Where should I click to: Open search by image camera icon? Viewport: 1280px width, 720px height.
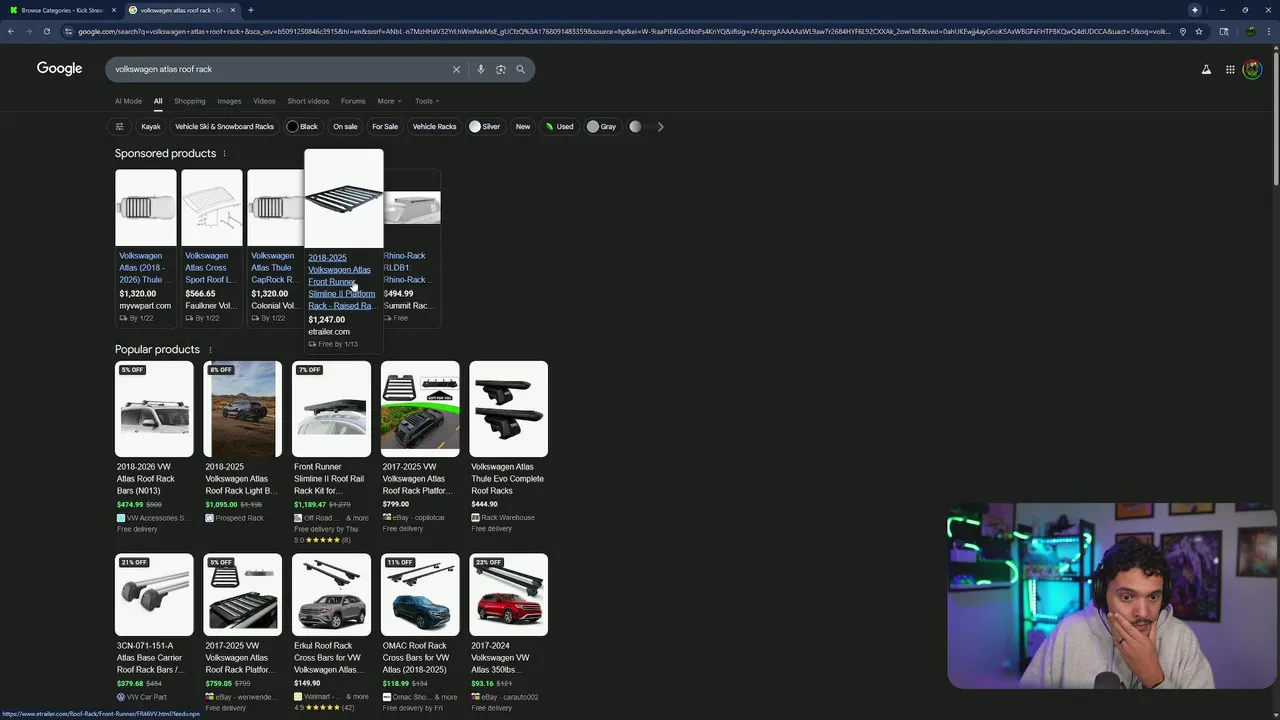(x=501, y=69)
